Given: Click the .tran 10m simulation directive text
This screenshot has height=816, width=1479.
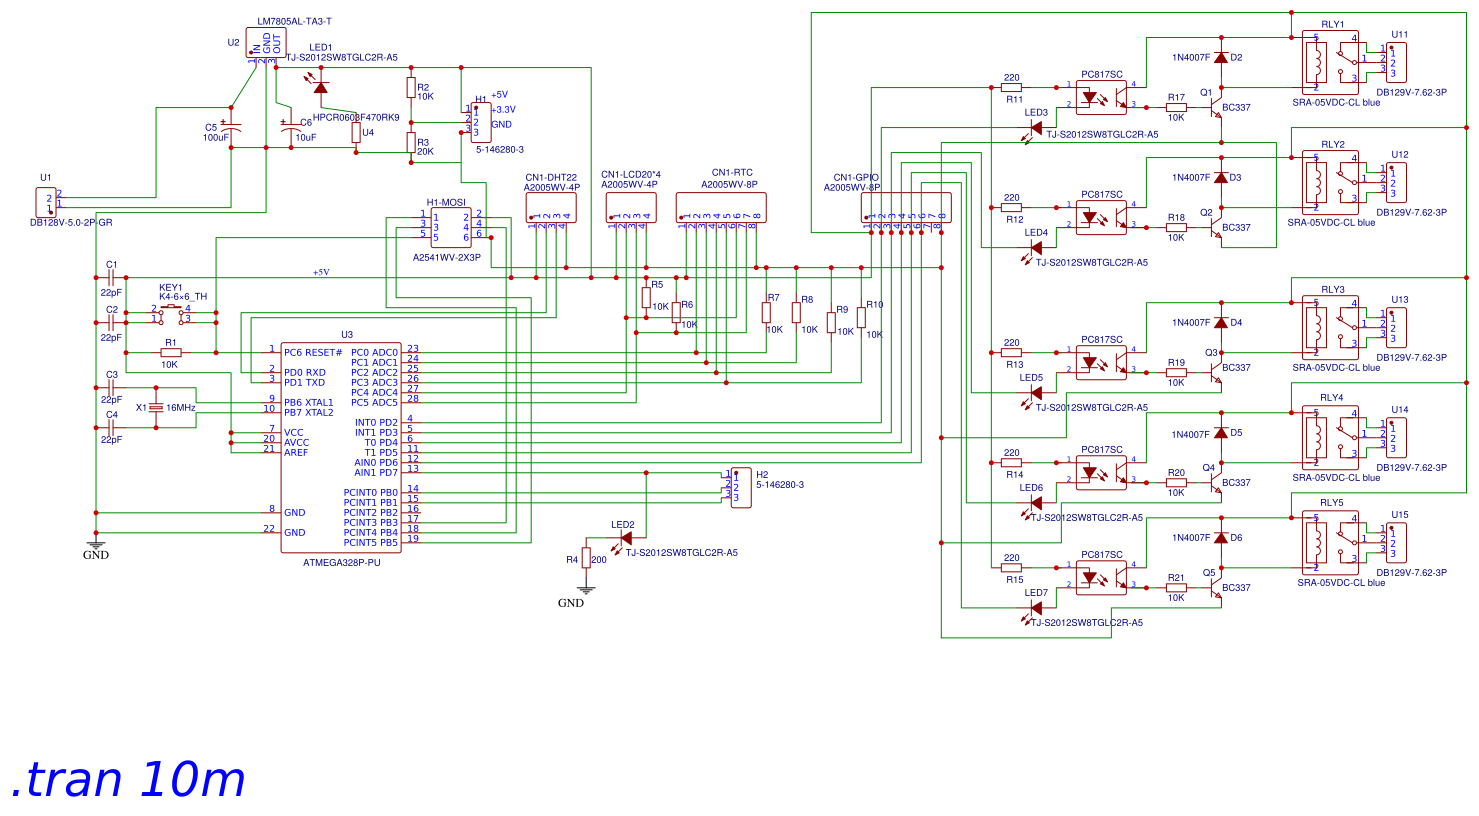Looking at the screenshot, I should 125,779.
